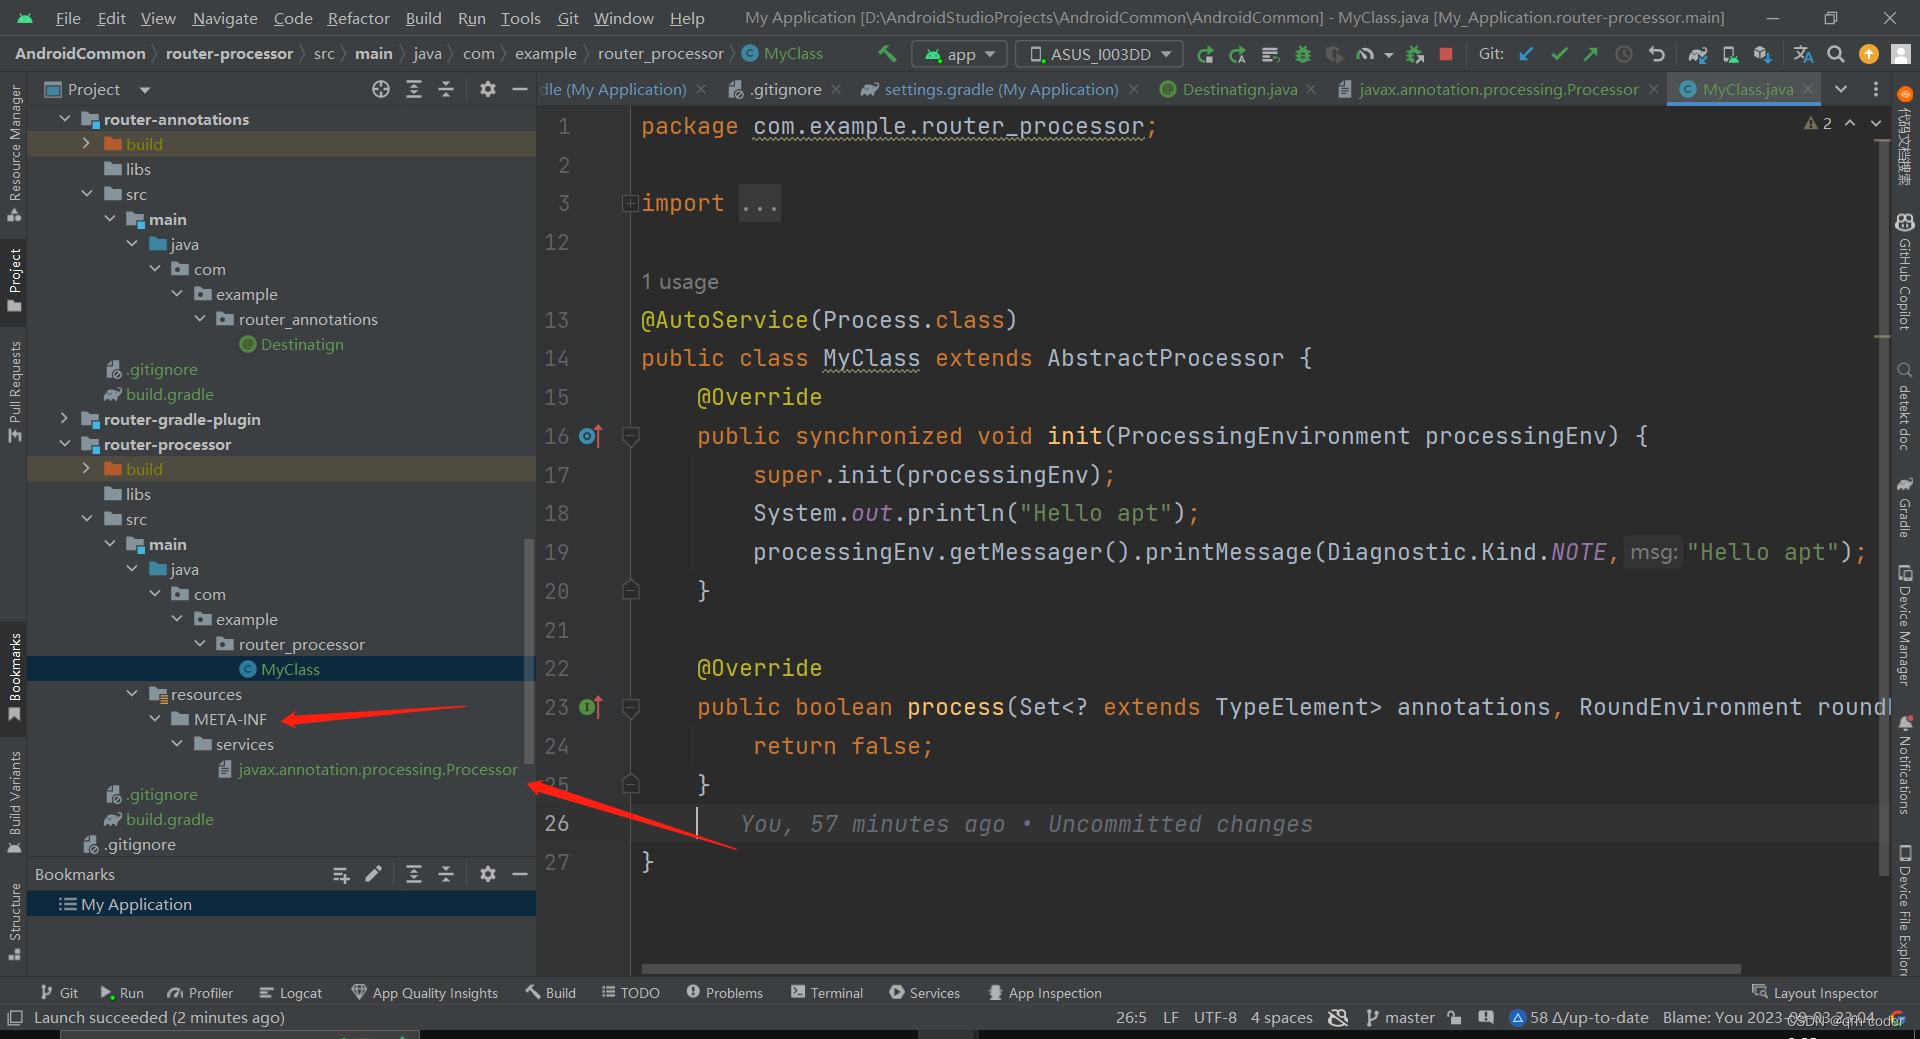This screenshot has height=1039, width=1920.
Task: Collapse the router-annotations module
Action: [x=65, y=119]
